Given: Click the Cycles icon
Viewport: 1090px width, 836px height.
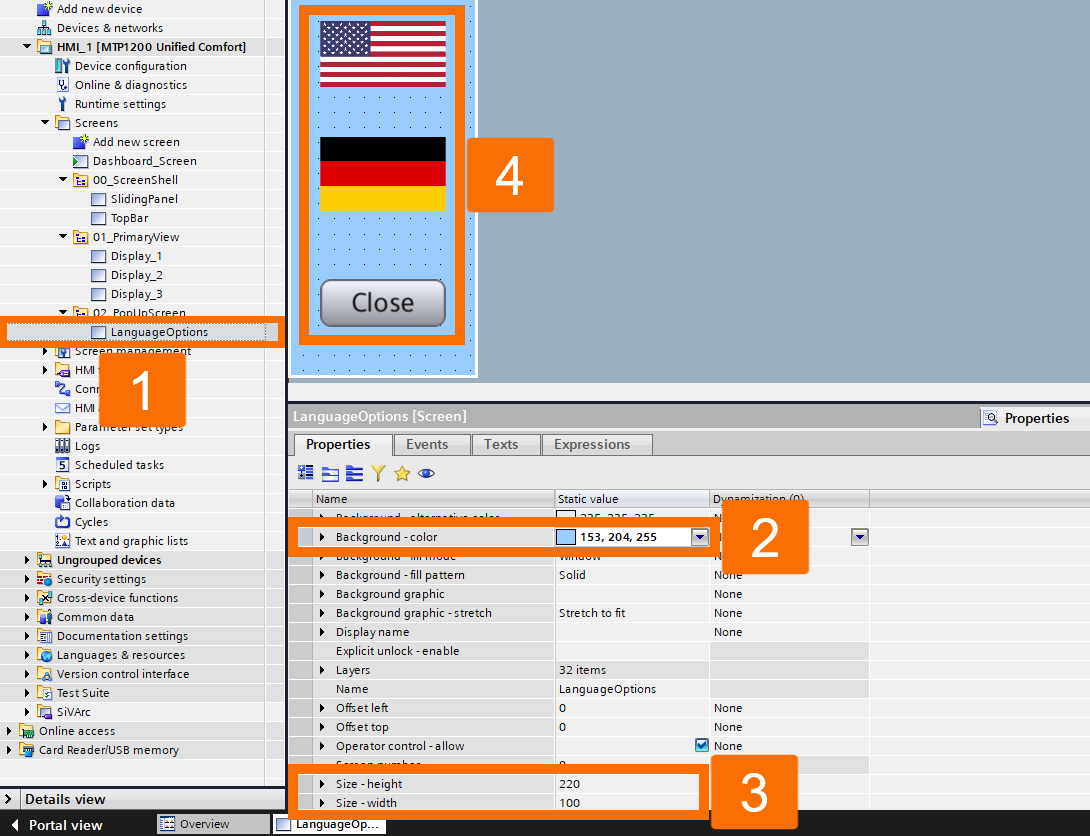Looking at the screenshot, I should pos(63,522).
